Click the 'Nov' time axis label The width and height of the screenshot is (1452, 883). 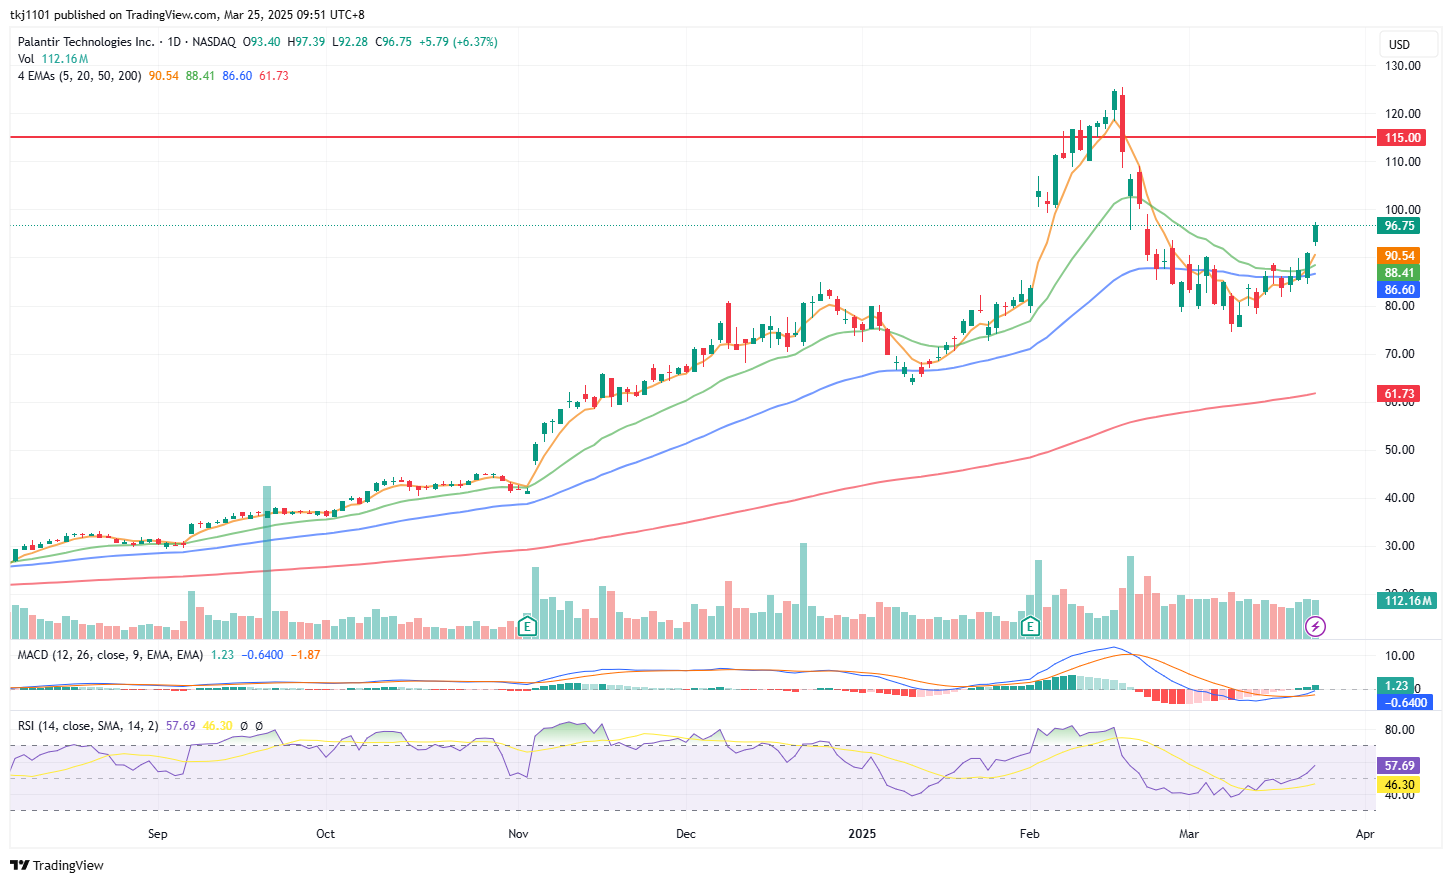pyautogui.click(x=518, y=834)
